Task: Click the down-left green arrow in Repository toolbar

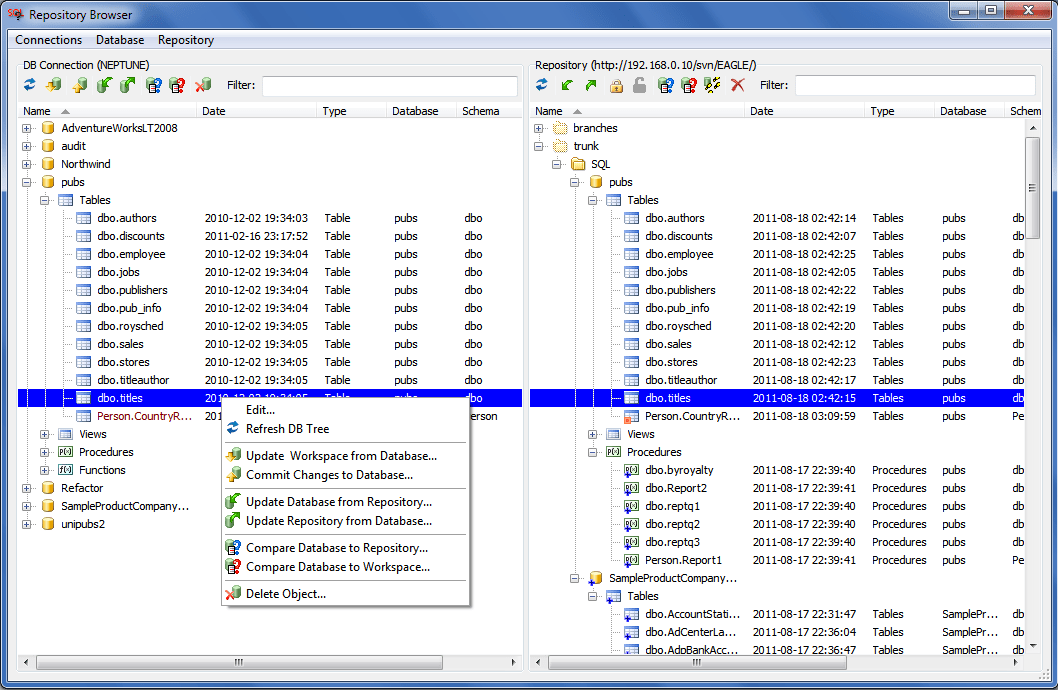Action: (x=567, y=86)
